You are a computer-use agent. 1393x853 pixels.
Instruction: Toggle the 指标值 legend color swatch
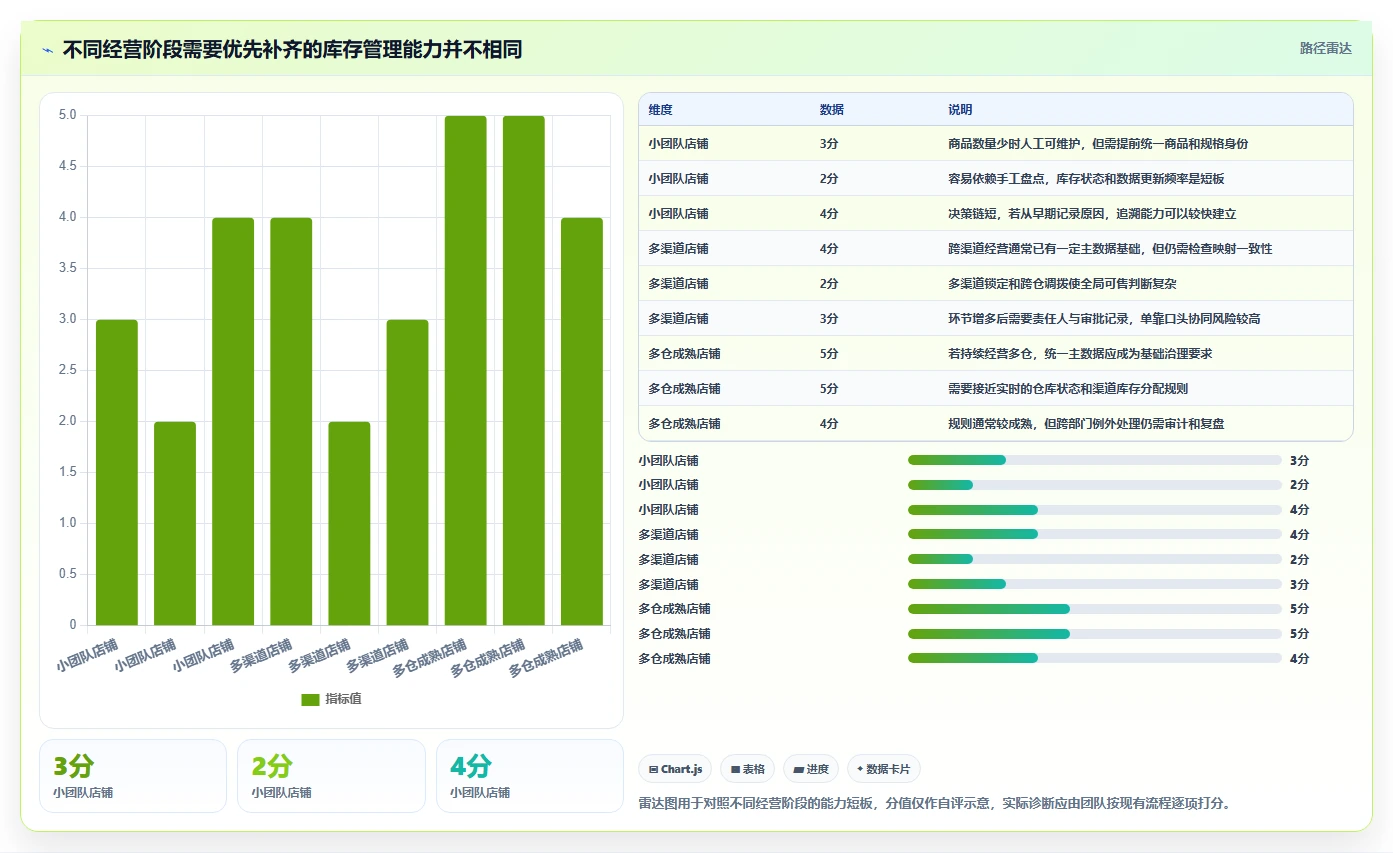click(310, 700)
